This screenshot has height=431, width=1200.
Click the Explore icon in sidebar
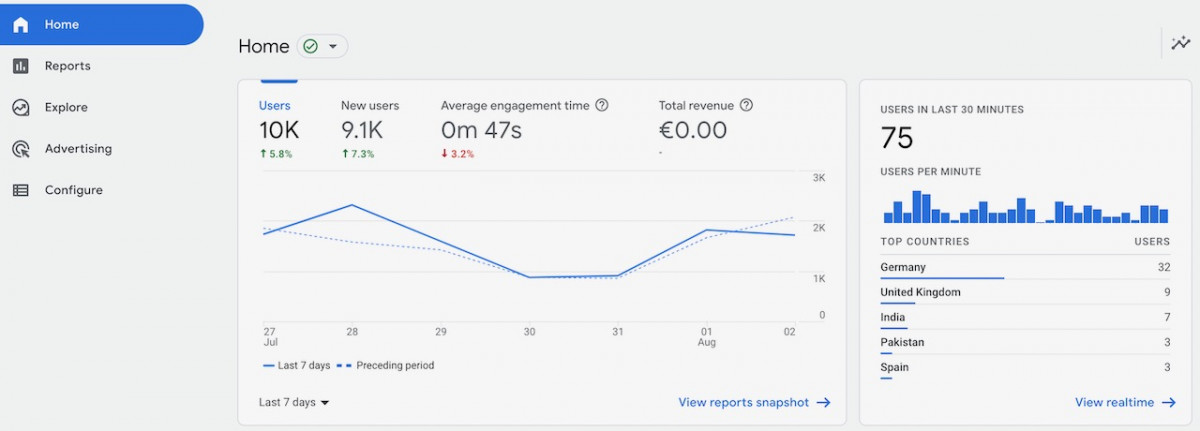(x=21, y=107)
